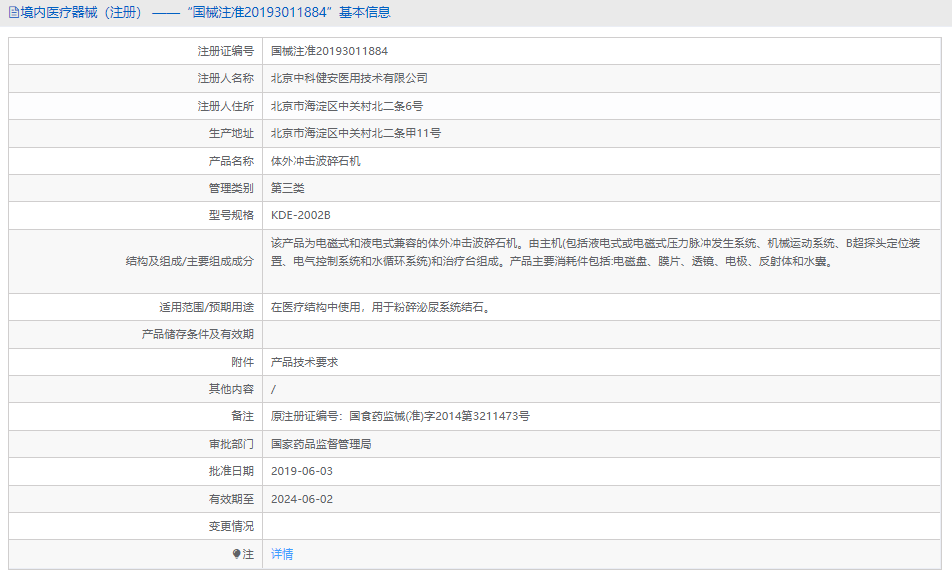Click the label 有效期至
952x576 pixels.
(x=231, y=500)
